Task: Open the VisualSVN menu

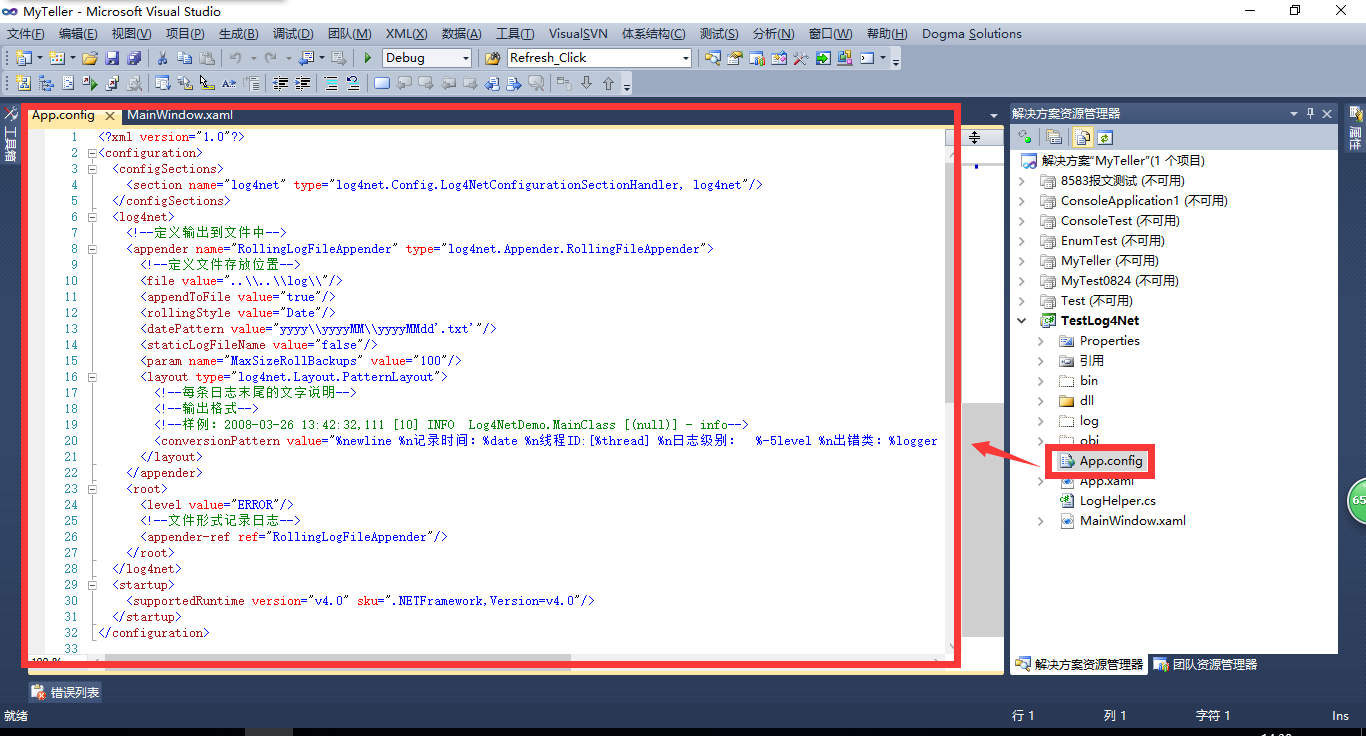Action: click(578, 34)
